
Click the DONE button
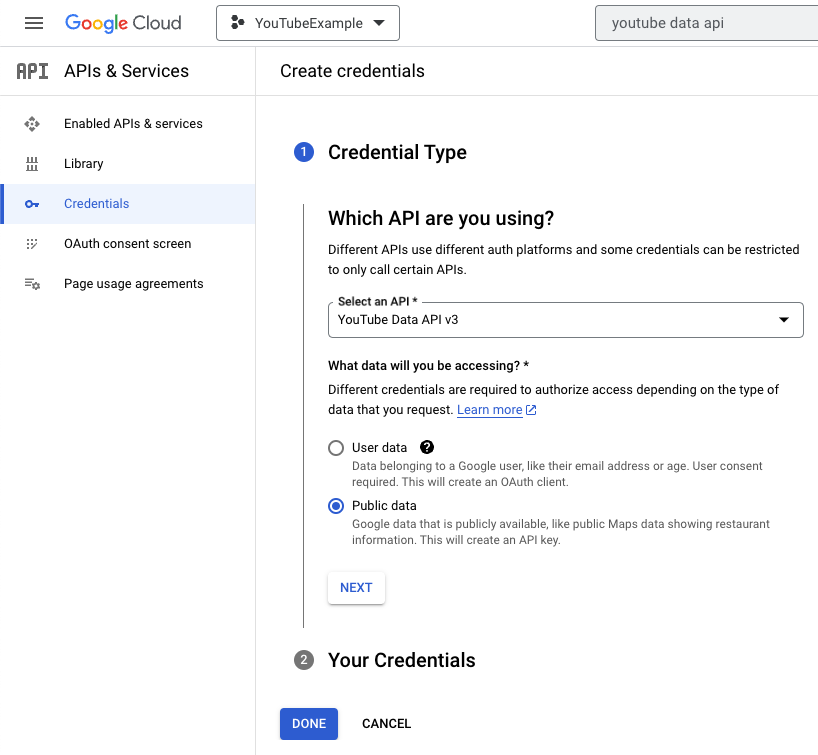pos(309,724)
